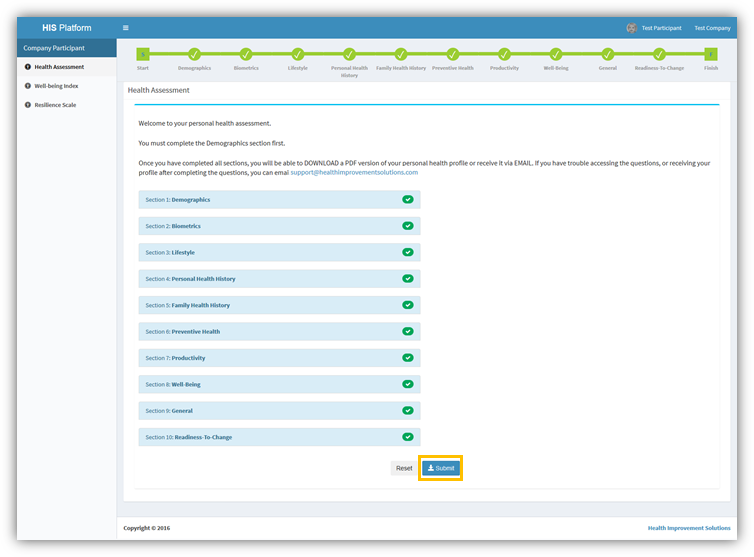The width and height of the screenshot is (754, 557).
Task: Click the Reset button
Action: [x=404, y=468]
